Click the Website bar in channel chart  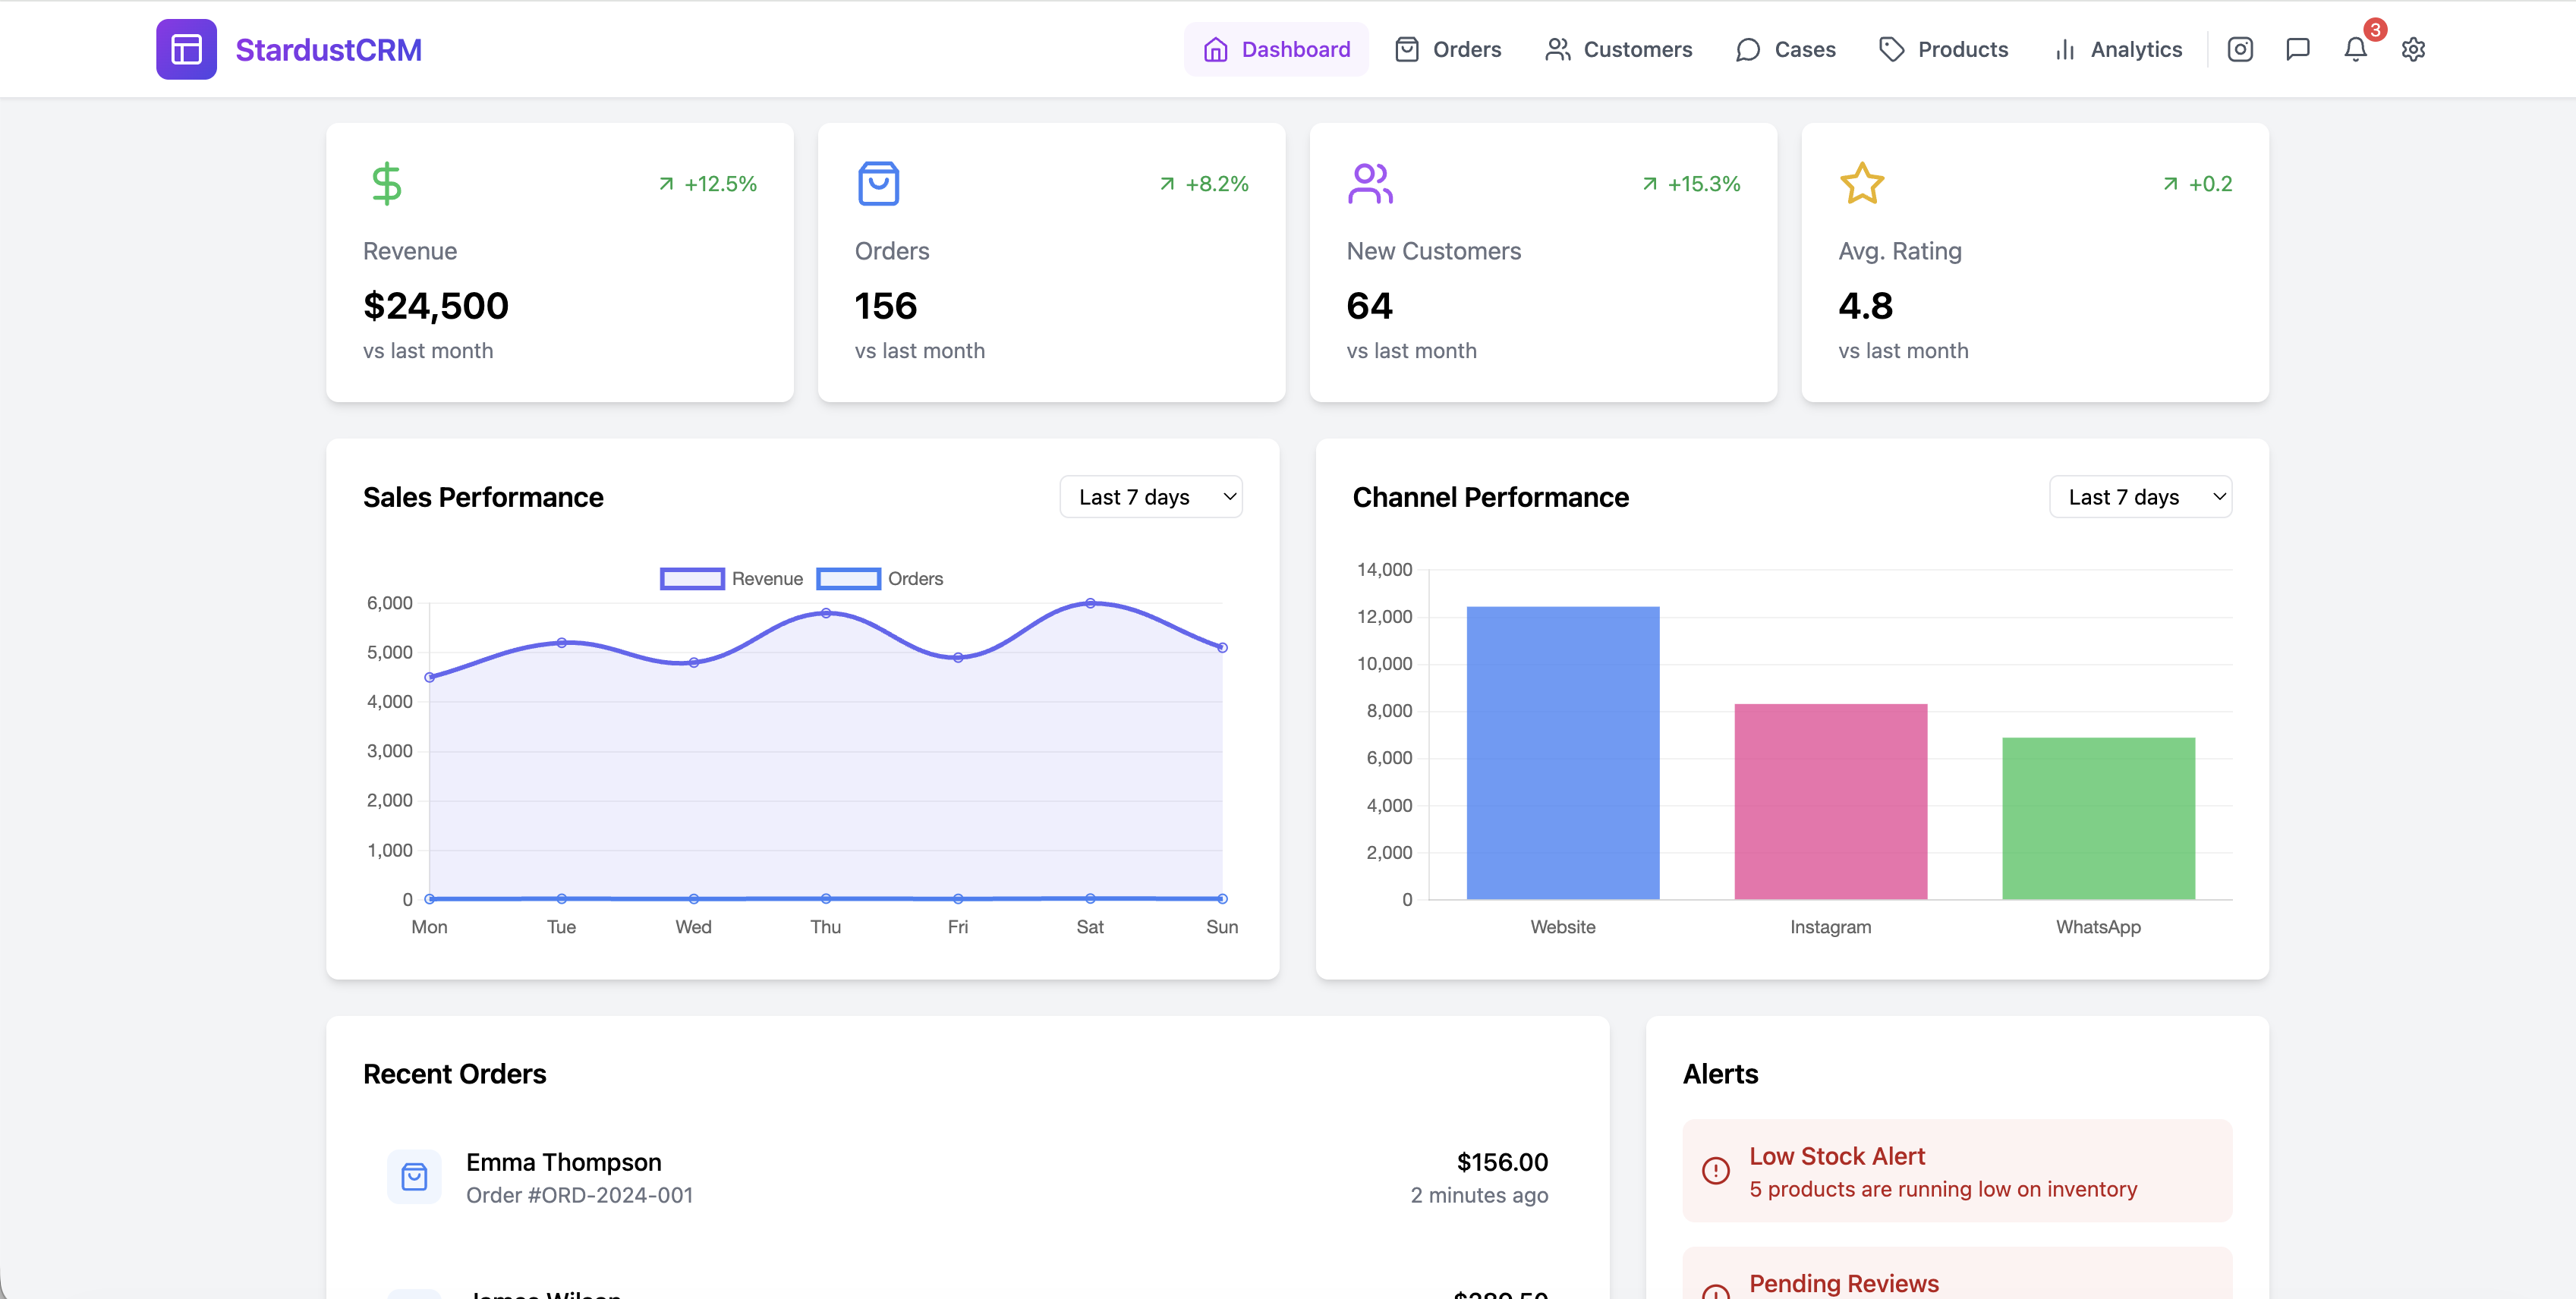(1563, 753)
